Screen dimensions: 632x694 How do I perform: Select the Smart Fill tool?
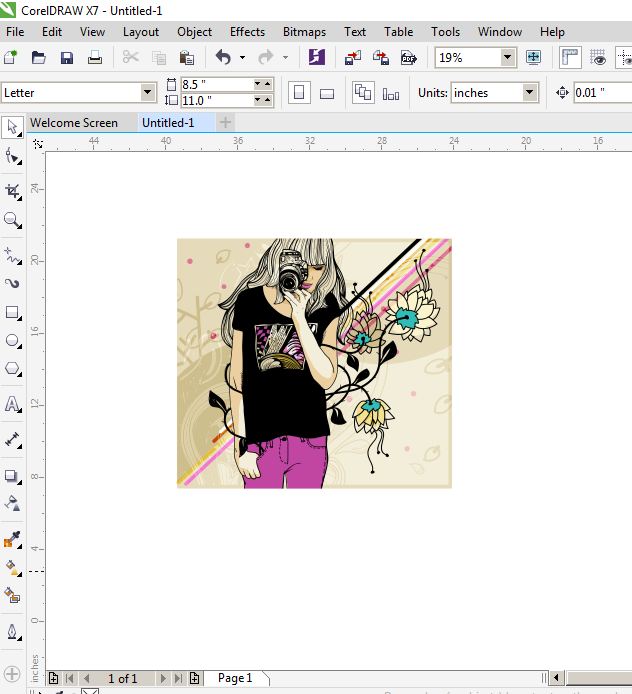pos(12,595)
